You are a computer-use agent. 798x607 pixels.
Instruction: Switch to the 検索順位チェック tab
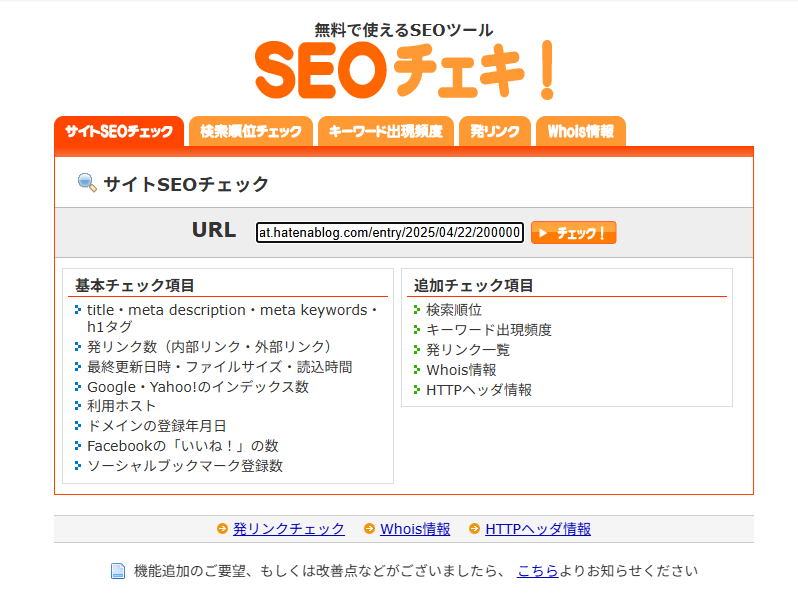click(x=251, y=131)
